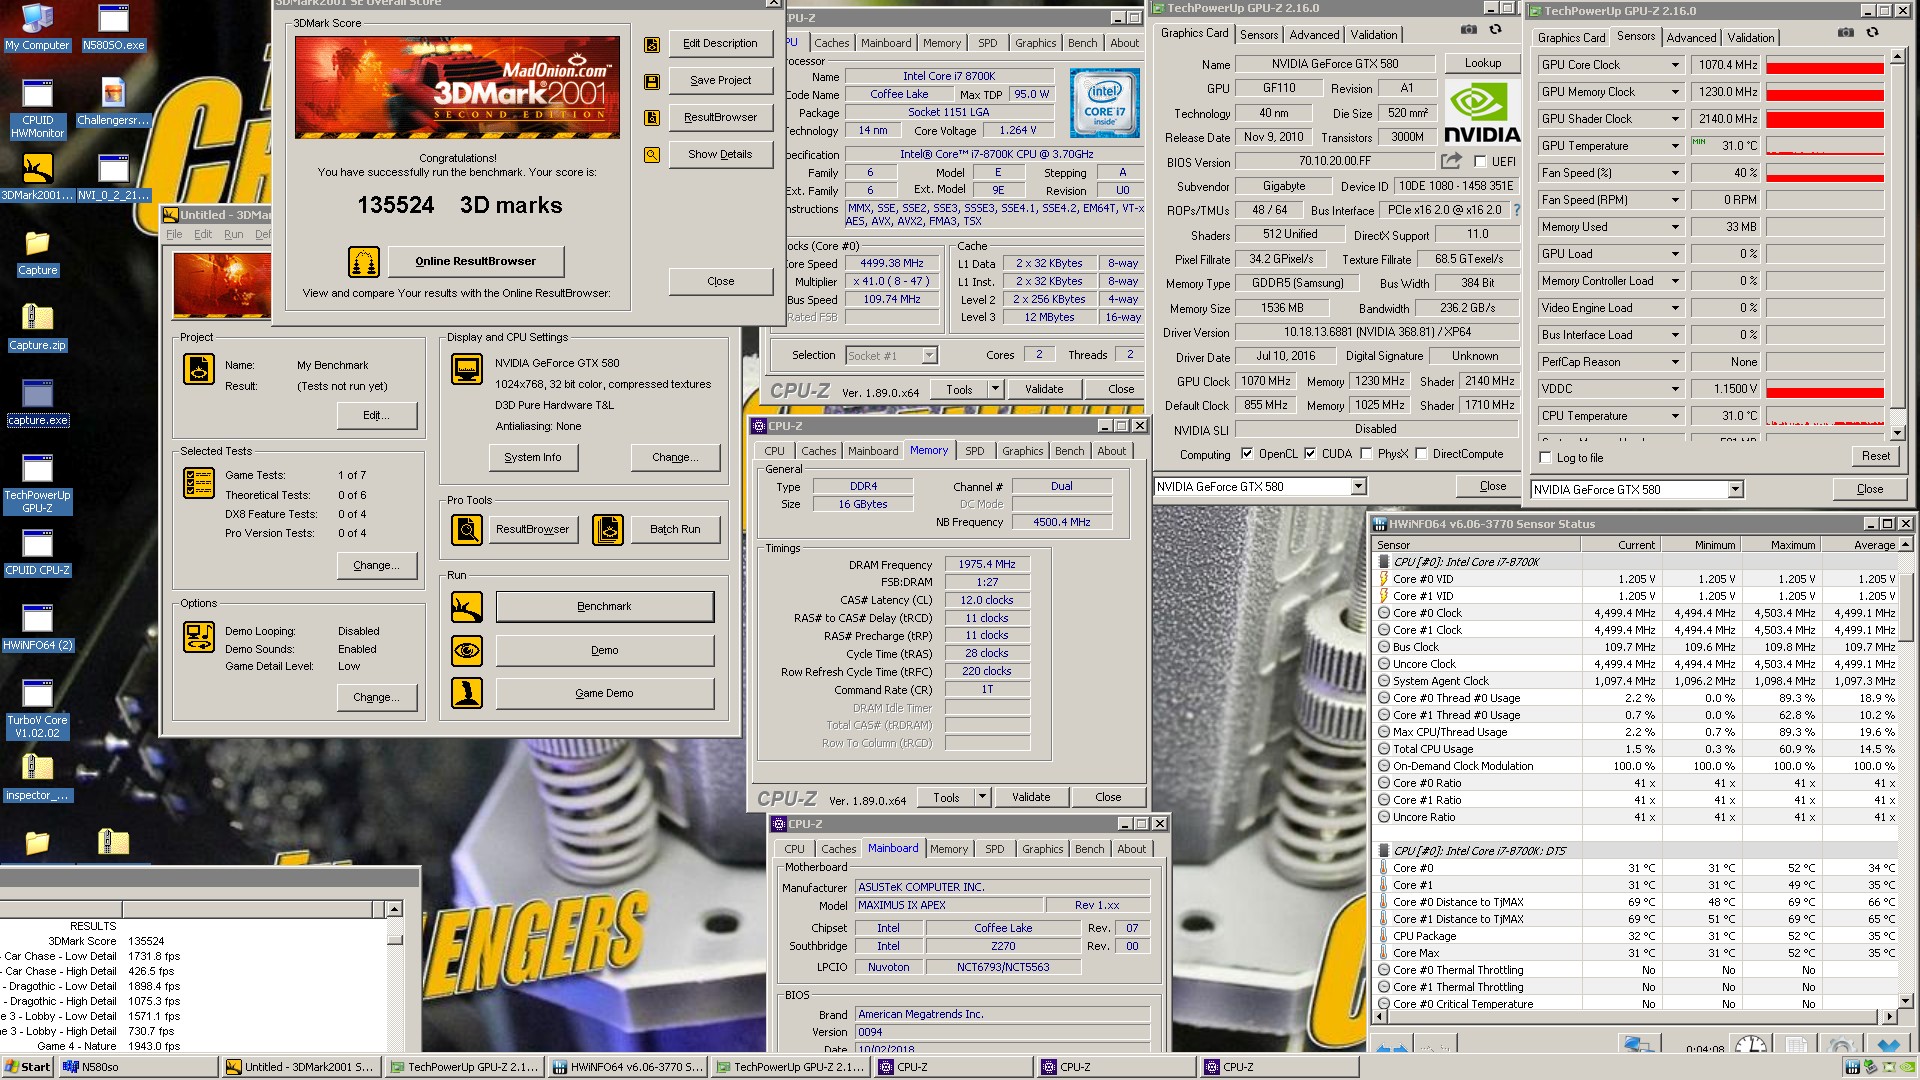Open Capture.zip archive on desktop
The image size is (1920, 1080).
(x=37, y=327)
